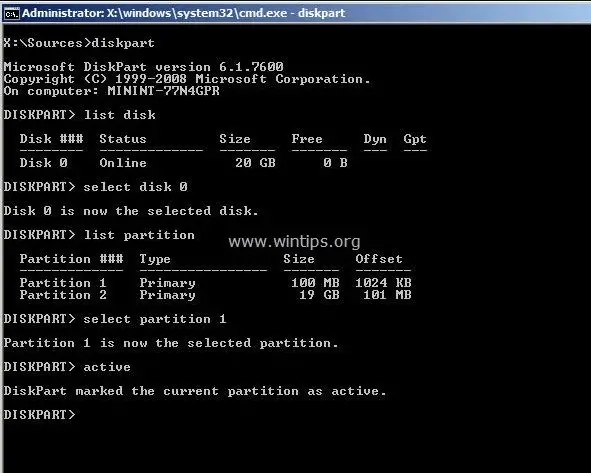Viewport: 591px width, 473px height.
Task: Click the 'Offset' column header
Action: (379, 259)
